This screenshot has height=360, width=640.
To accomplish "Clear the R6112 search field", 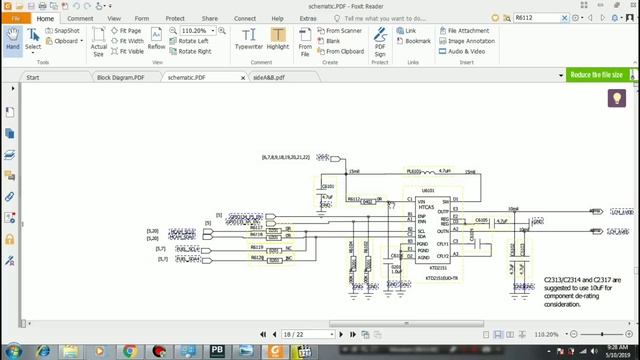I will click(564, 18).
